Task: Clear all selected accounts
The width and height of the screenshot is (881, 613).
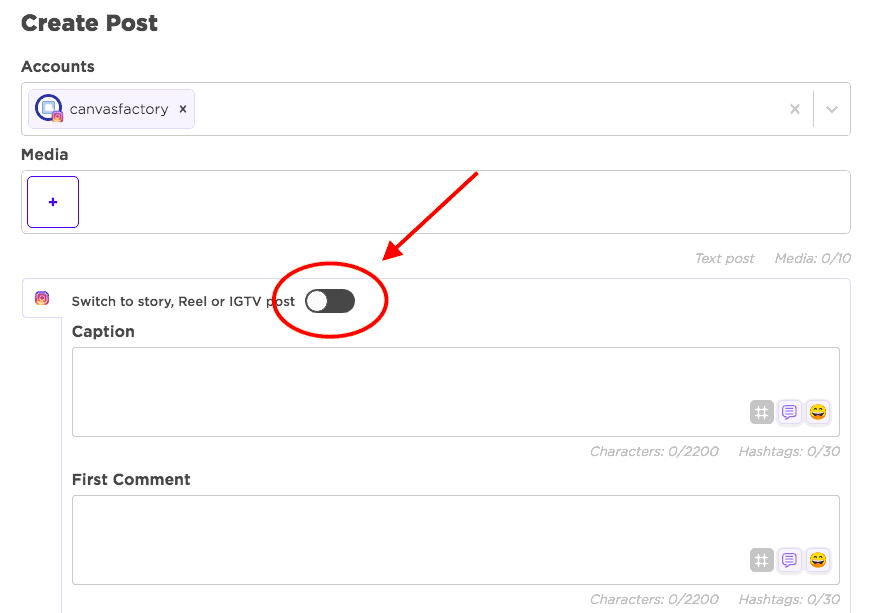Action: point(795,109)
